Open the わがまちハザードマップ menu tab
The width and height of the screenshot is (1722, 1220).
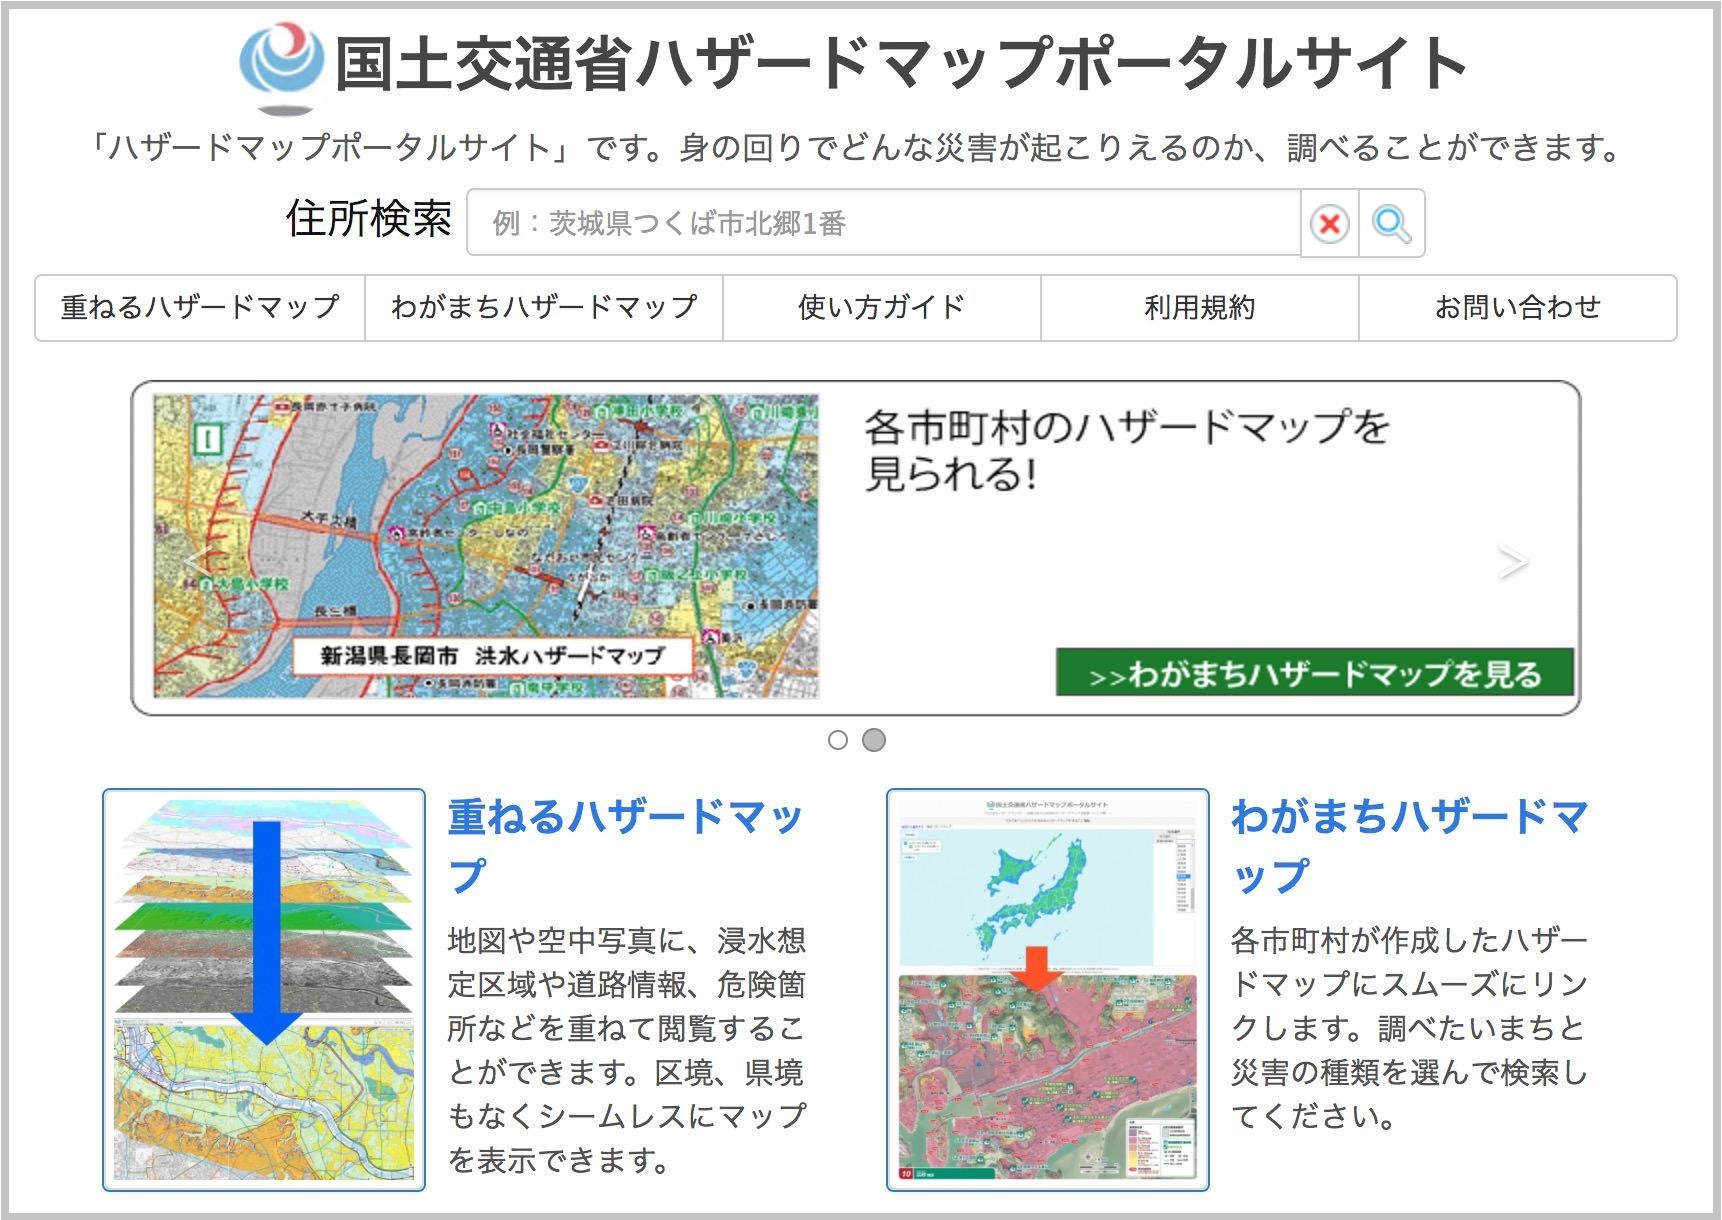[x=544, y=308]
